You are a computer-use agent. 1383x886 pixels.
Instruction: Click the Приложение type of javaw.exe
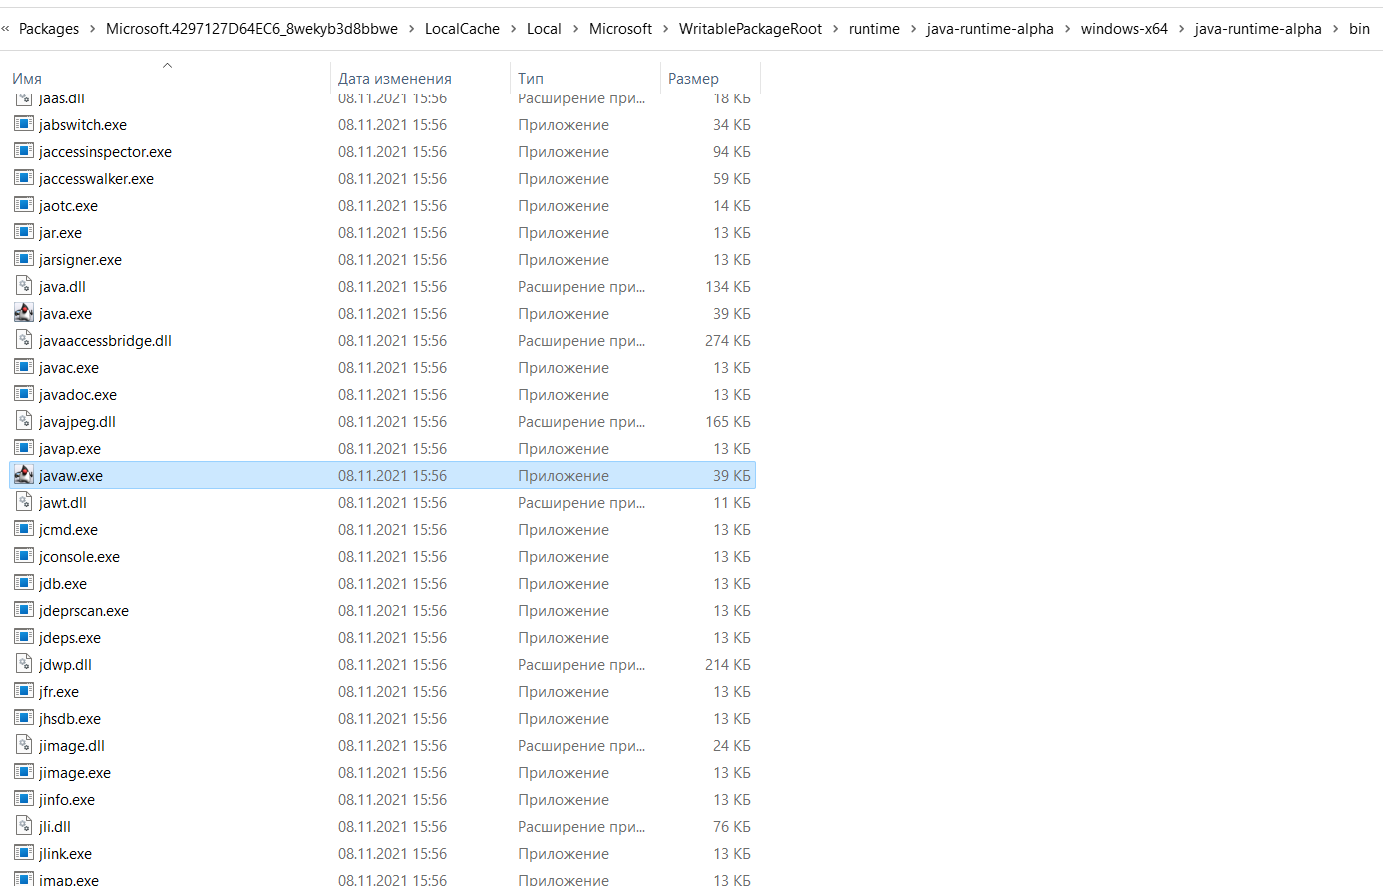pos(563,475)
